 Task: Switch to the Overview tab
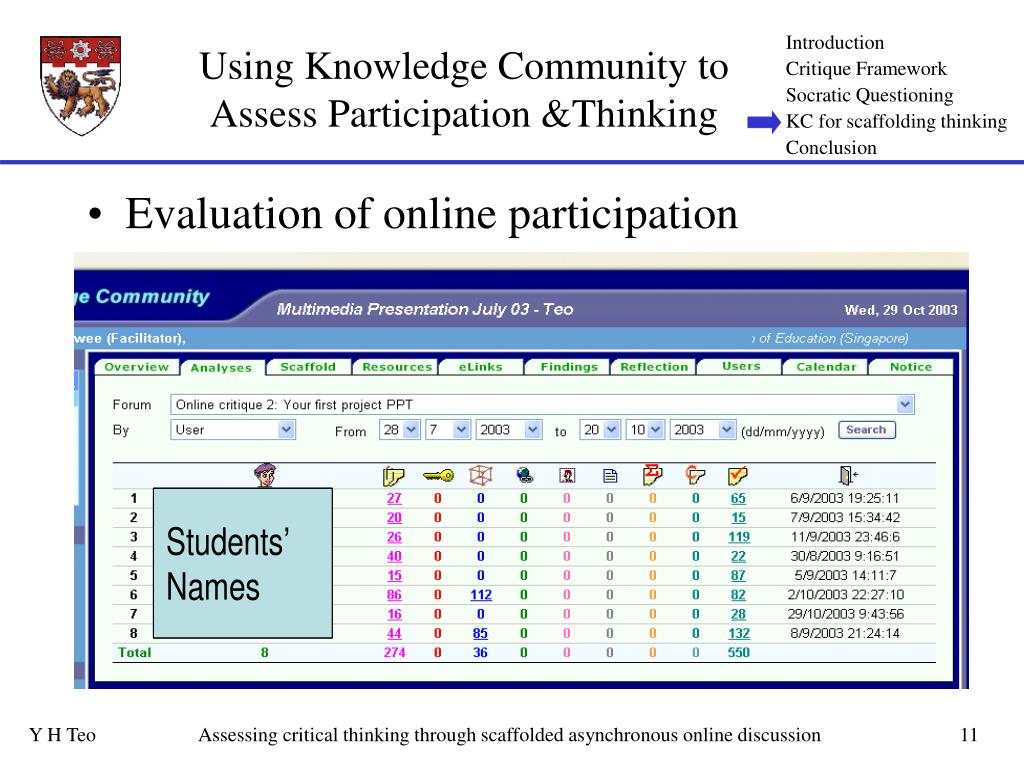(x=136, y=367)
